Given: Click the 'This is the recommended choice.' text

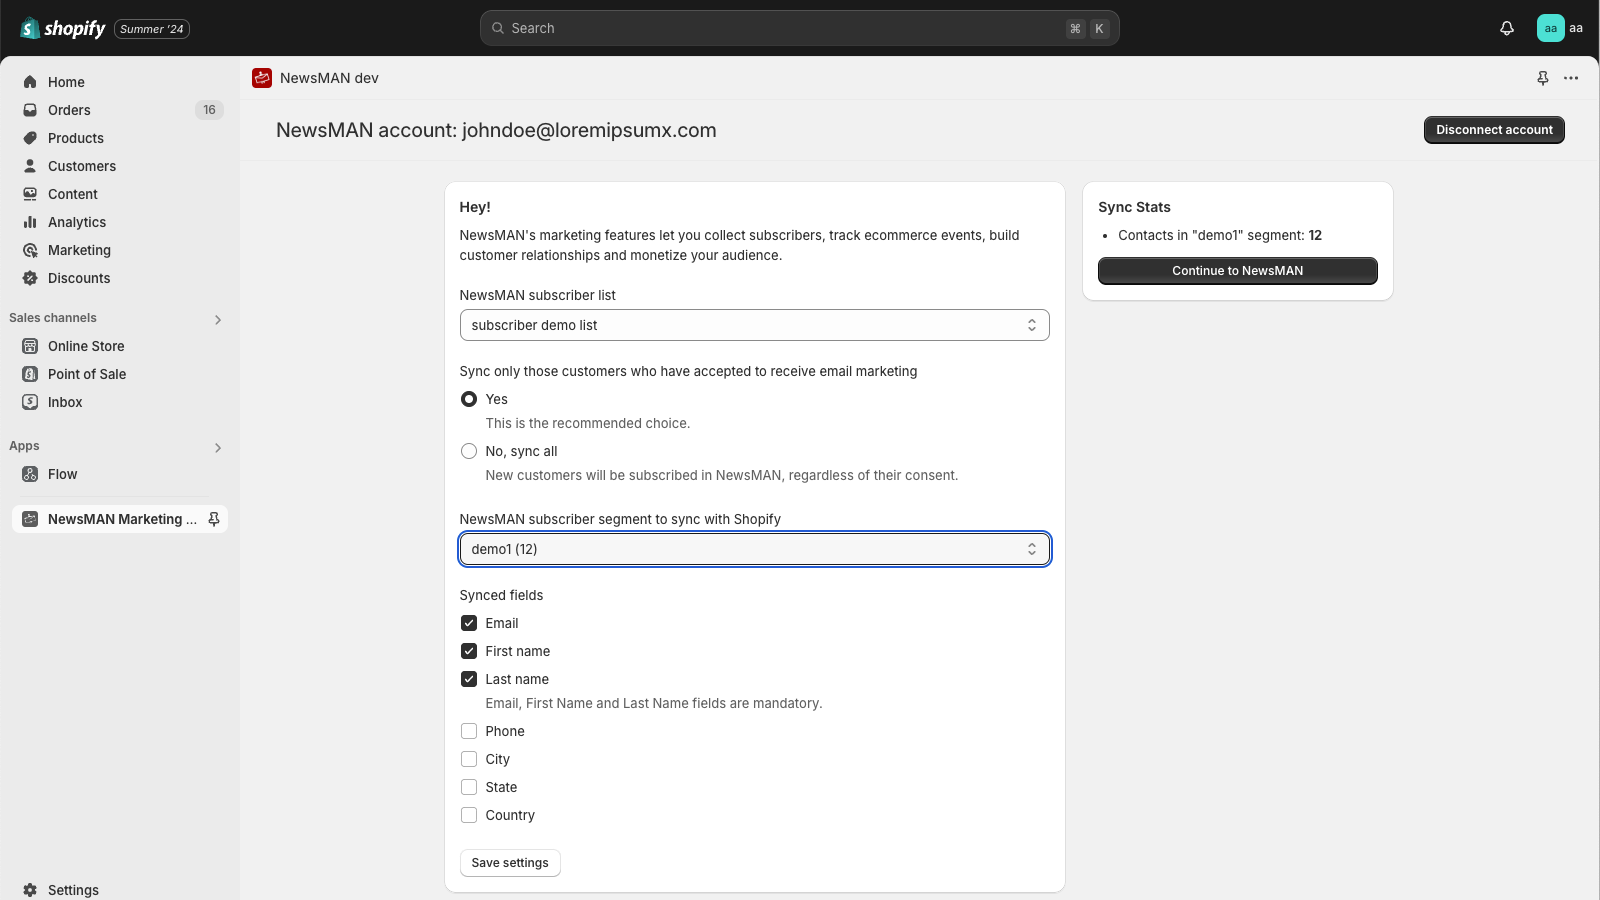Looking at the screenshot, I should pos(588,423).
